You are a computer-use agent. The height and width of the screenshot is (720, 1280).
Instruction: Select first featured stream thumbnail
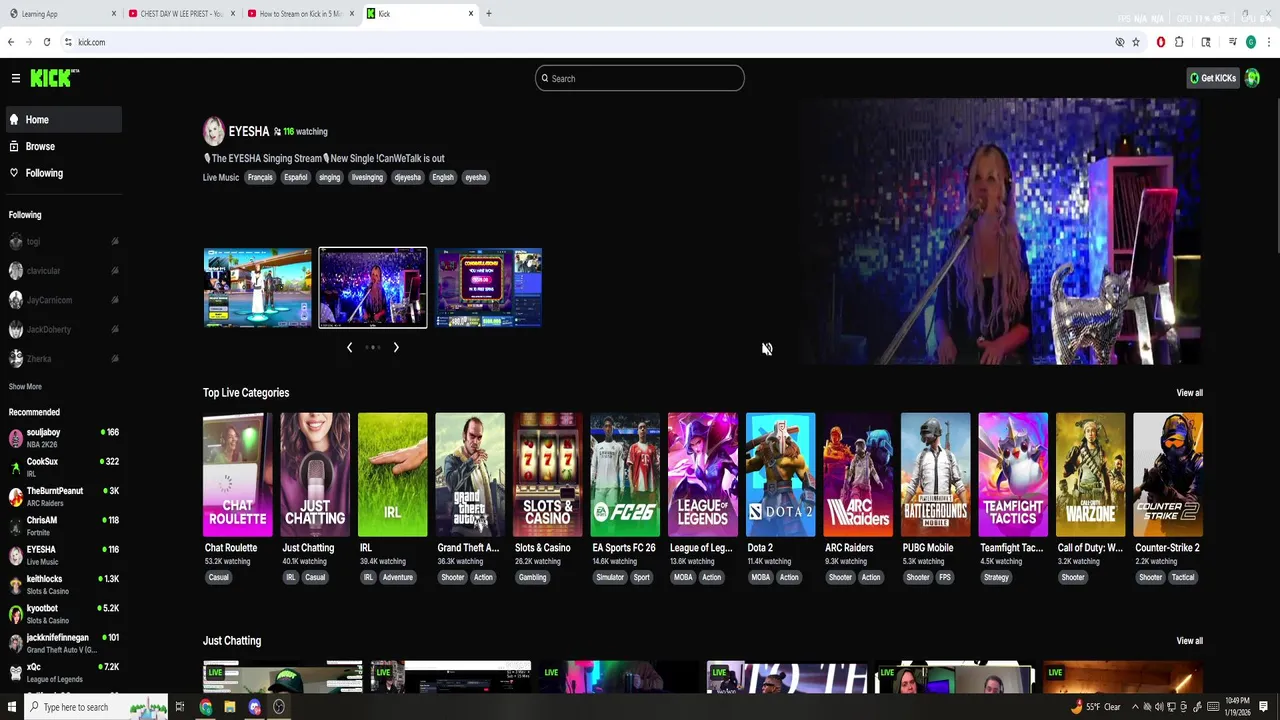pos(258,288)
